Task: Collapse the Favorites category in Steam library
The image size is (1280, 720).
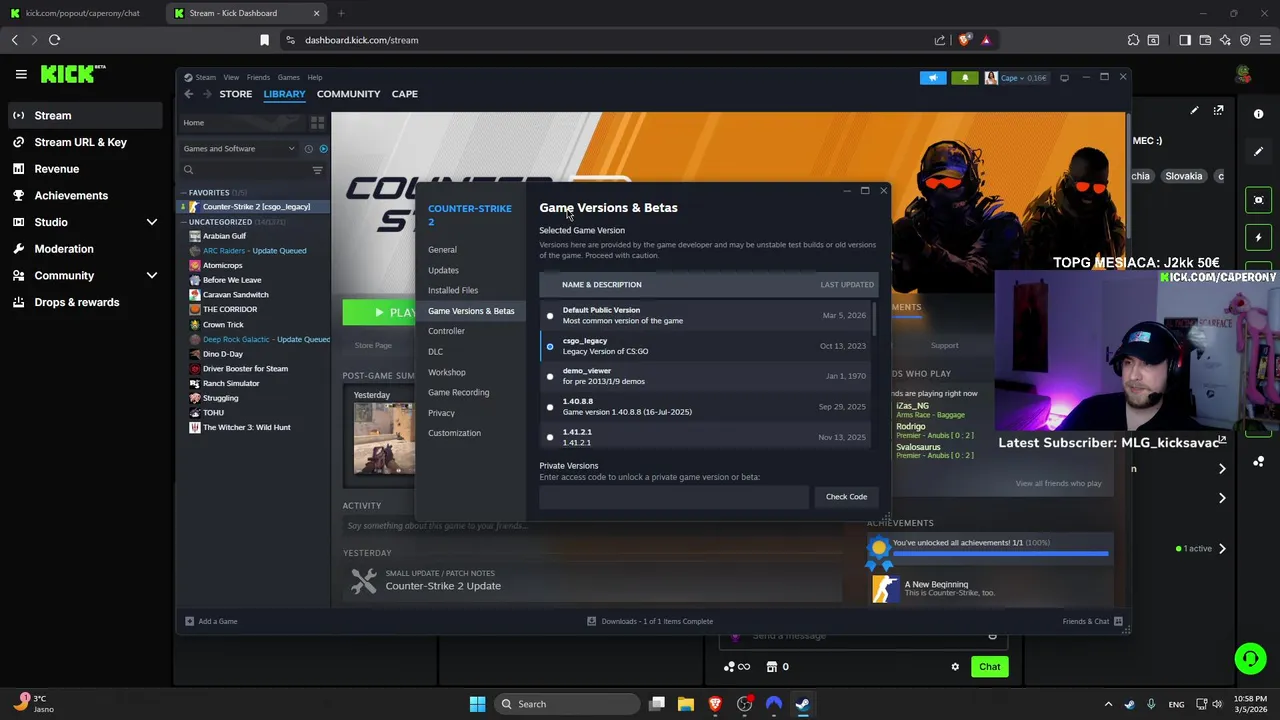Action: (184, 192)
